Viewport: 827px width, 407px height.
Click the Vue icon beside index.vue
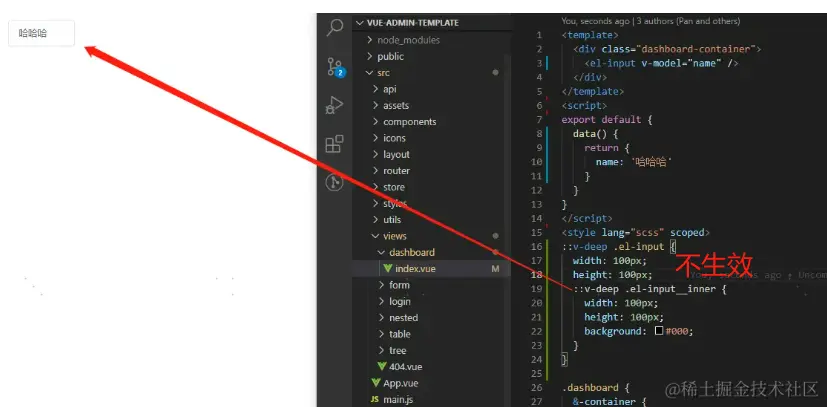[388, 268]
